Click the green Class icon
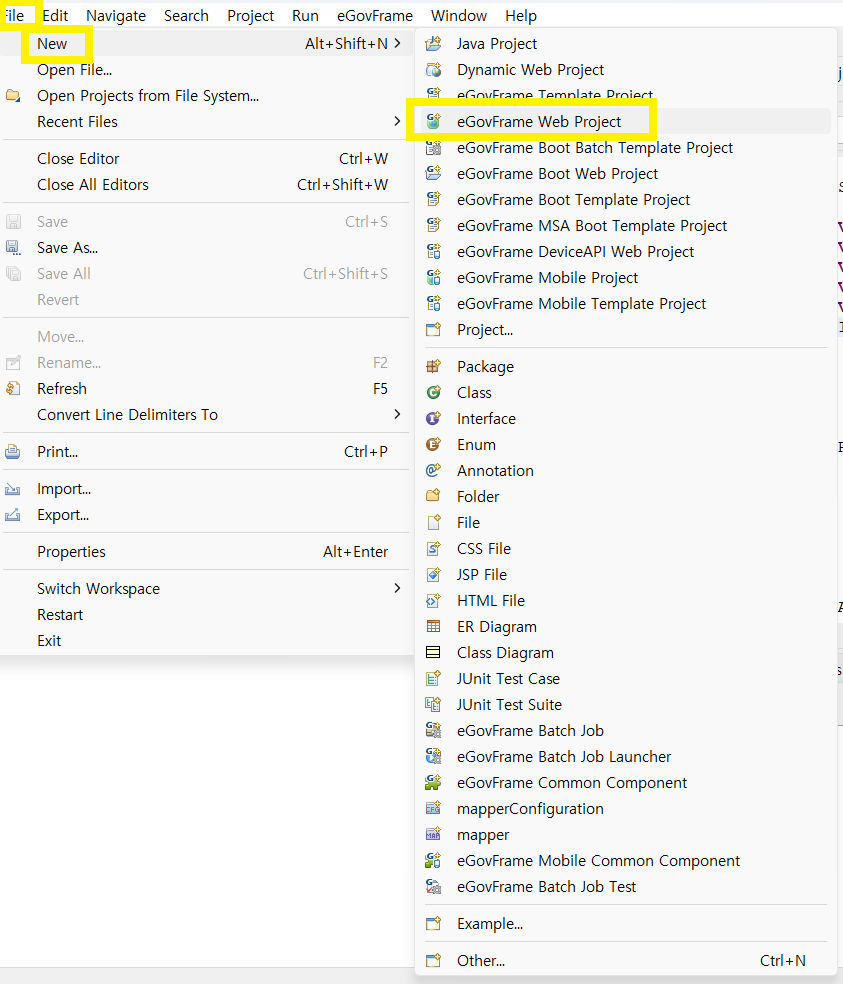 [433, 393]
